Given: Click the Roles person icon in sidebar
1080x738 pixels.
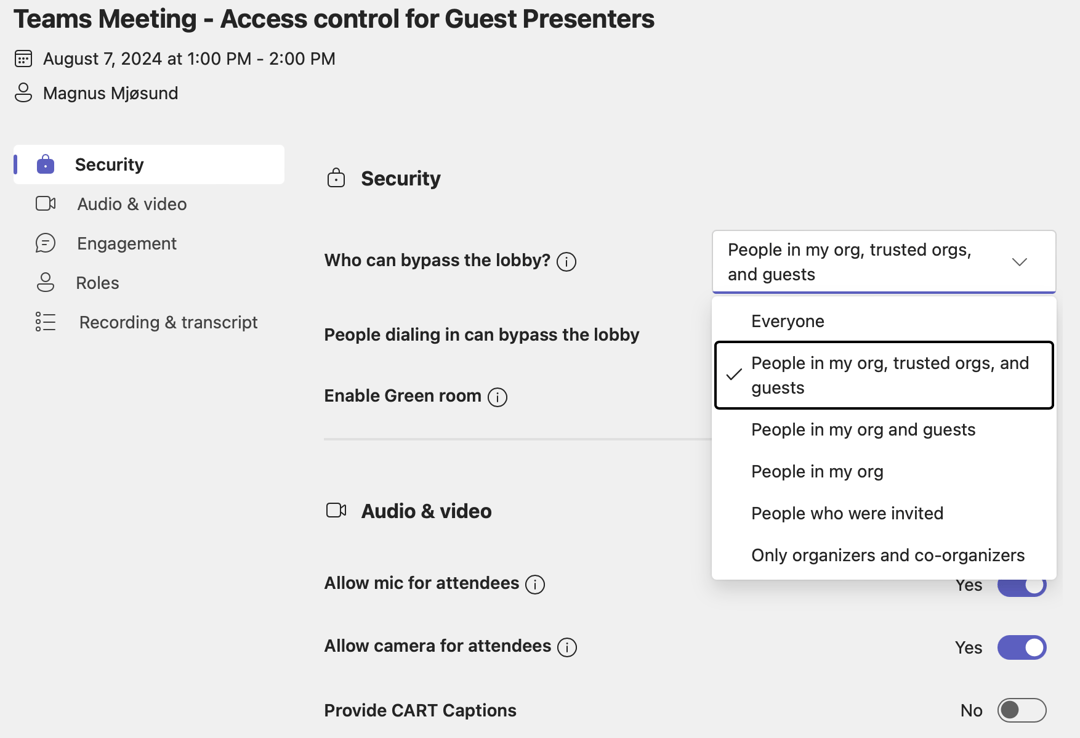Looking at the screenshot, I should [x=45, y=282].
